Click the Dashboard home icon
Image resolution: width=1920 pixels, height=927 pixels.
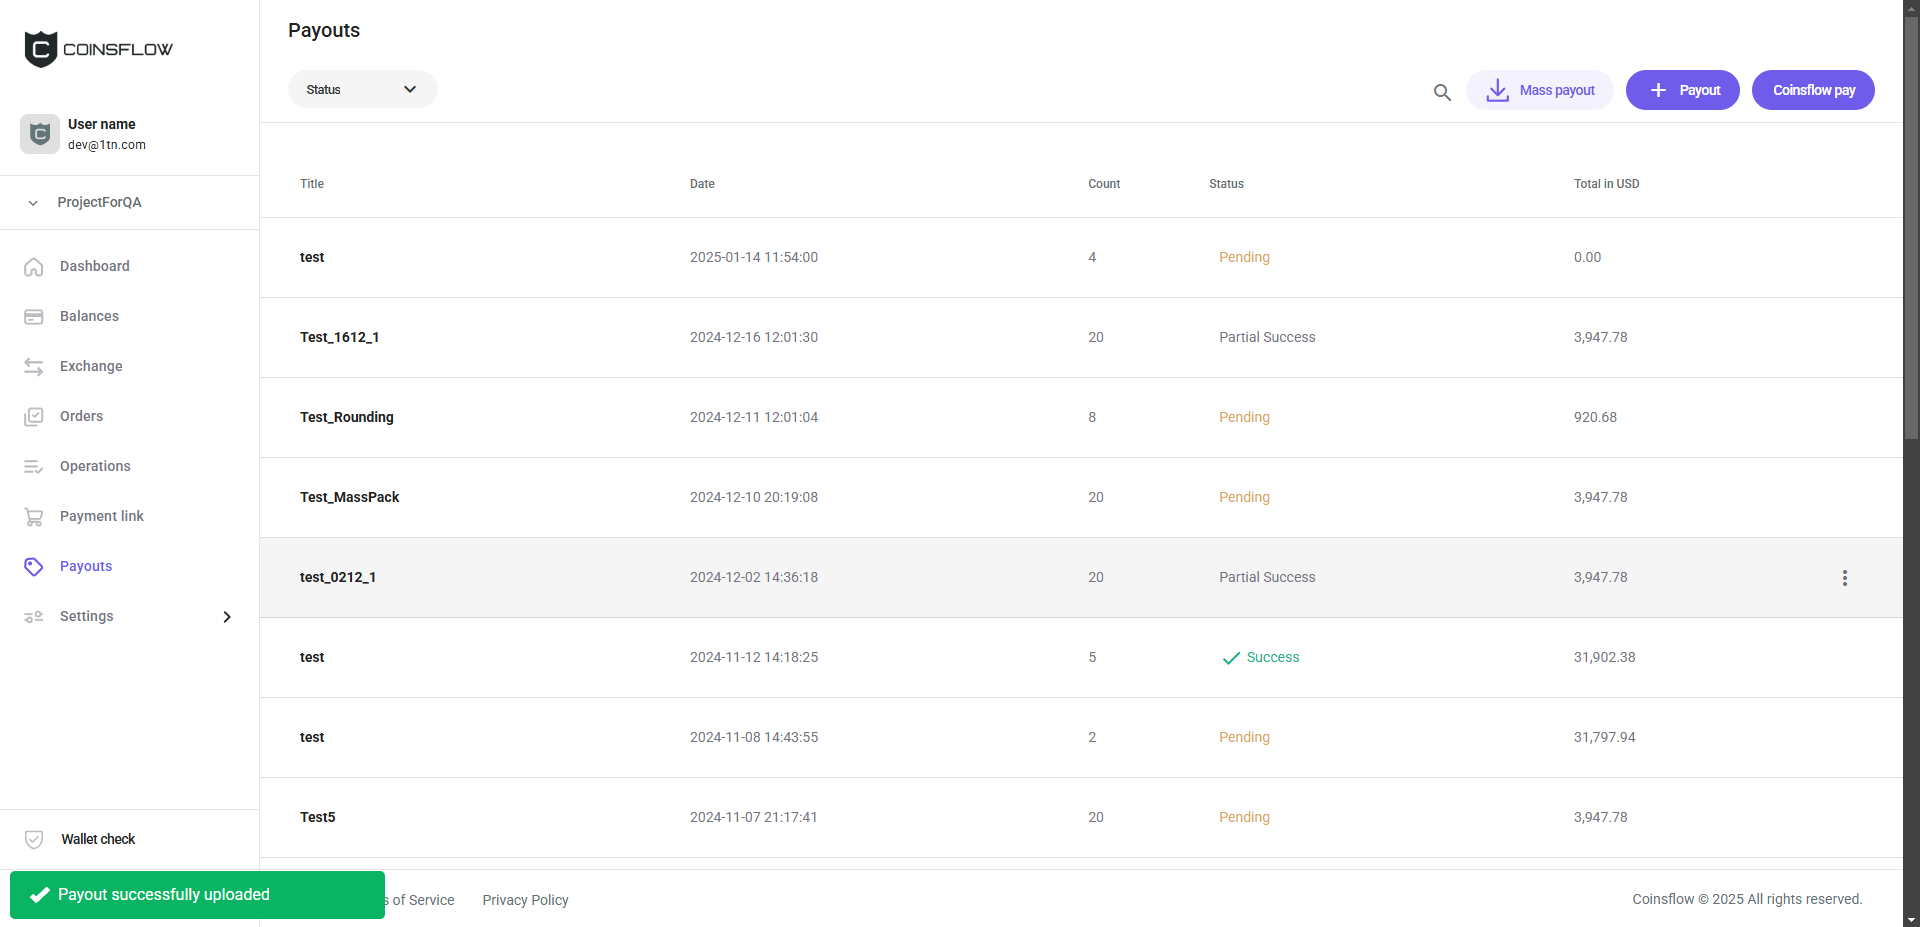pyautogui.click(x=34, y=267)
